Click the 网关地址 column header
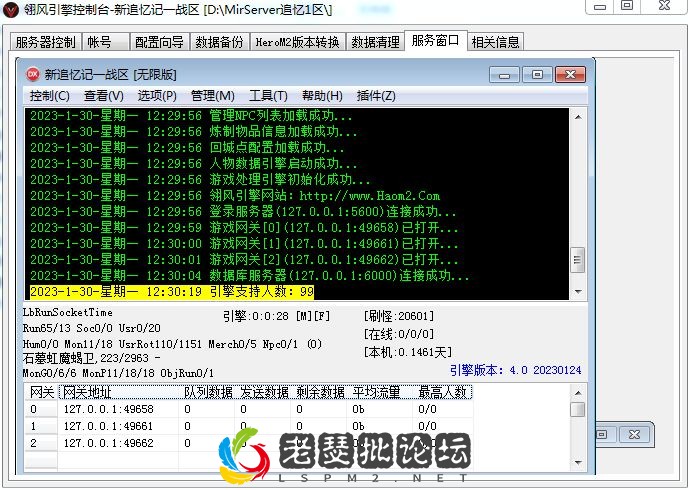Image resolution: width=690 pixels, height=490 pixels. pos(119,392)
